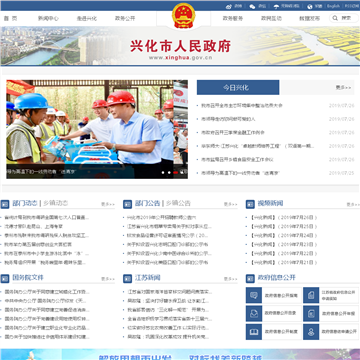Open video news dated 2019年7月25日
The image size is (360, 360).
click(x=283, y=226)
